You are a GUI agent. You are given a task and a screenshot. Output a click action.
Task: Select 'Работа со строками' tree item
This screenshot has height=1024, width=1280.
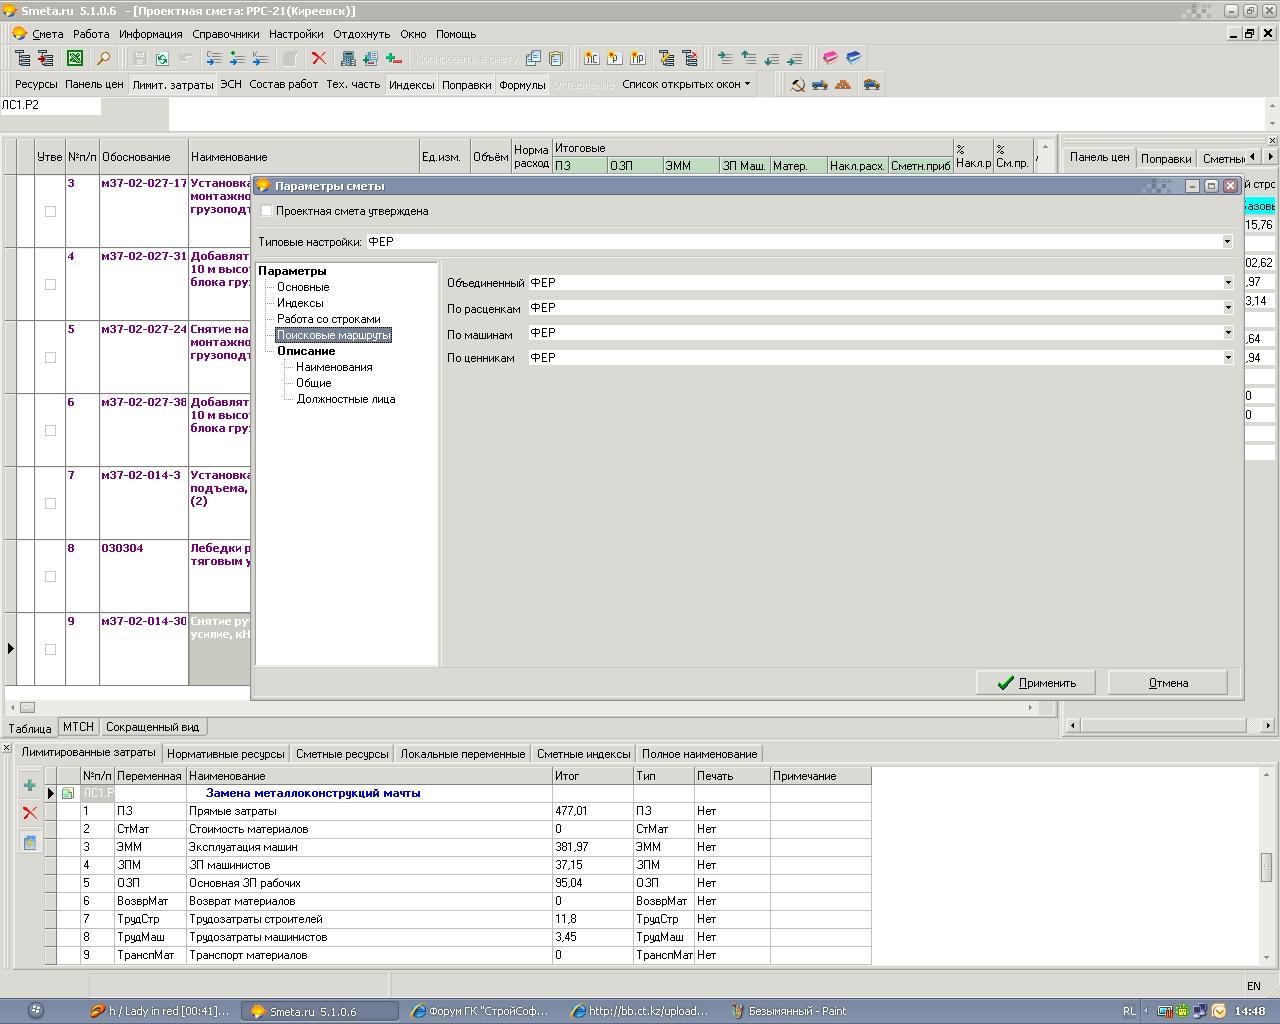(x=328, y=319)
